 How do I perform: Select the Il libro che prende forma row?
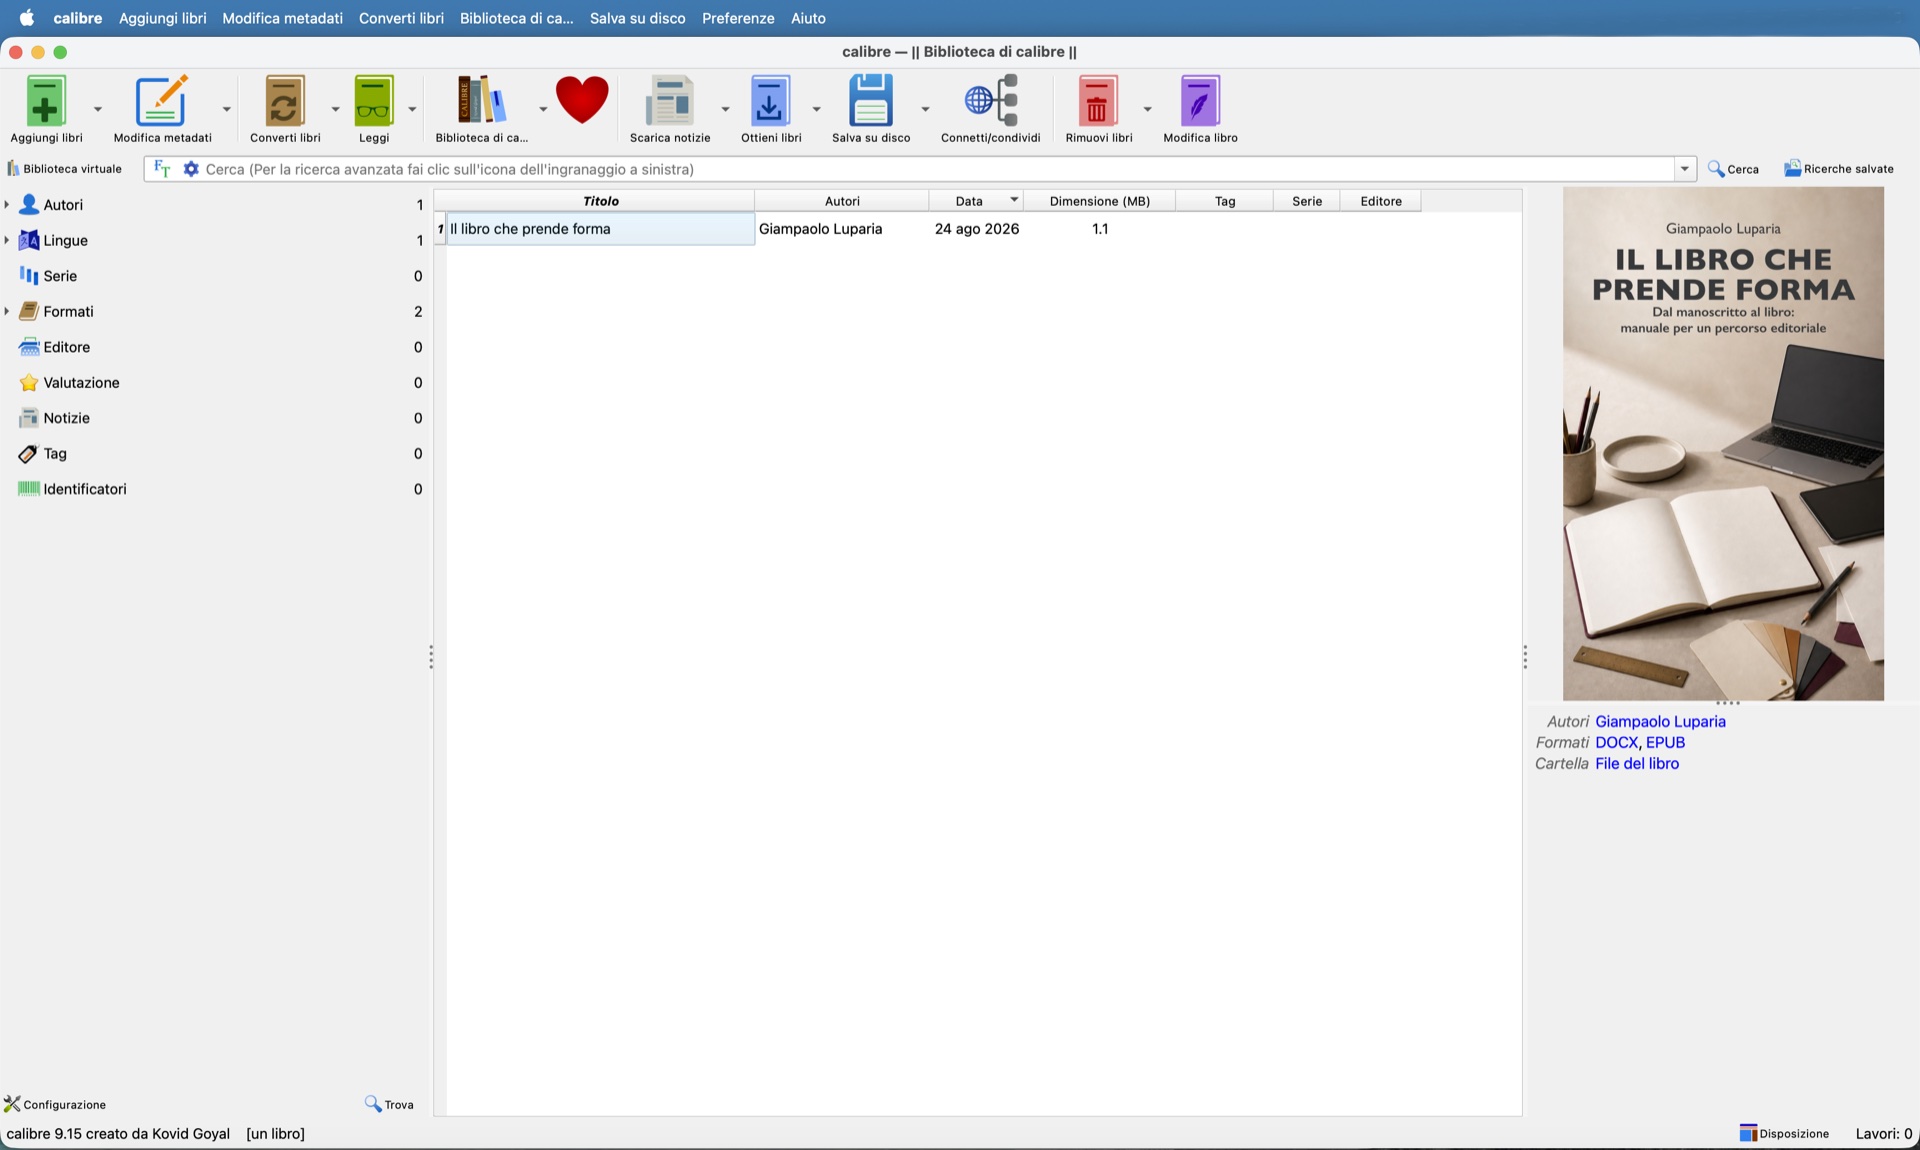point(928,229)
